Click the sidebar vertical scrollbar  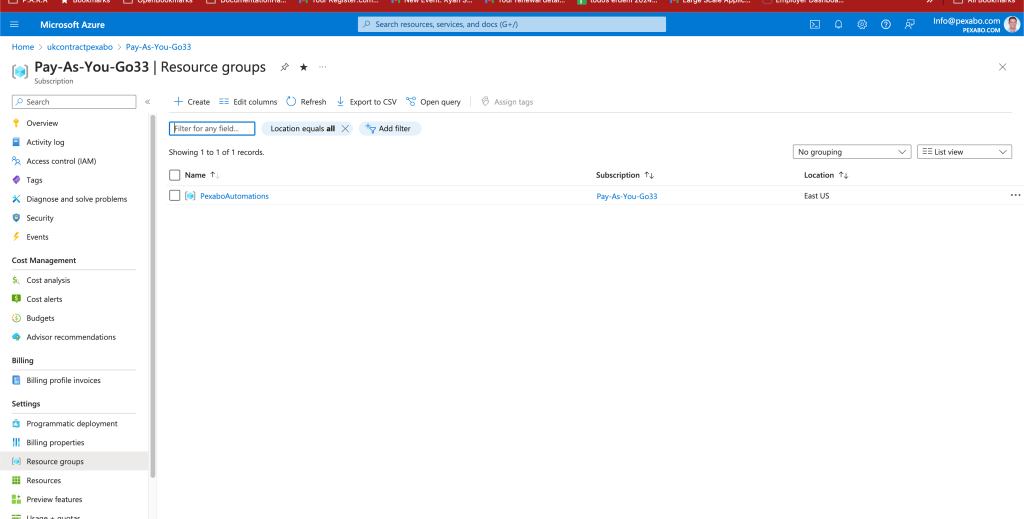(153, 297)
